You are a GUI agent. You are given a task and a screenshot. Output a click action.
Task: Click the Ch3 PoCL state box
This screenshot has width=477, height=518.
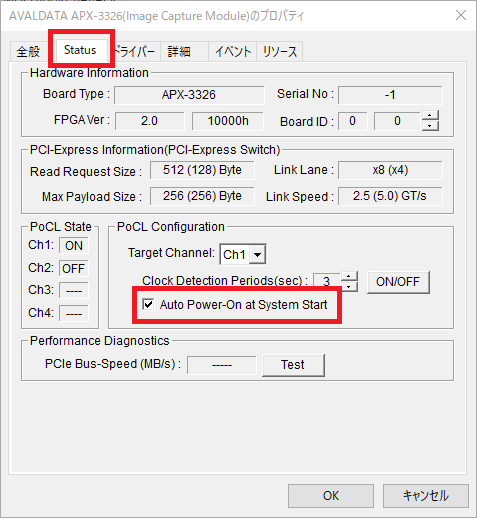[74, 291]
